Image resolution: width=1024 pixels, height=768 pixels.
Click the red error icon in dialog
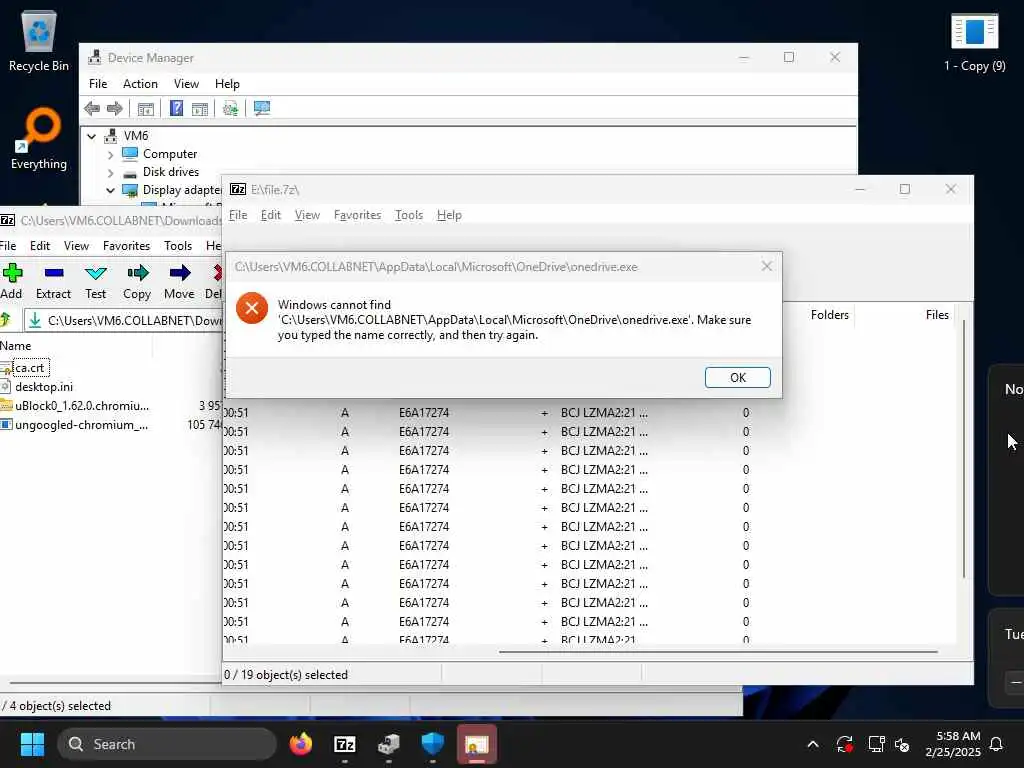pos(252,308)
